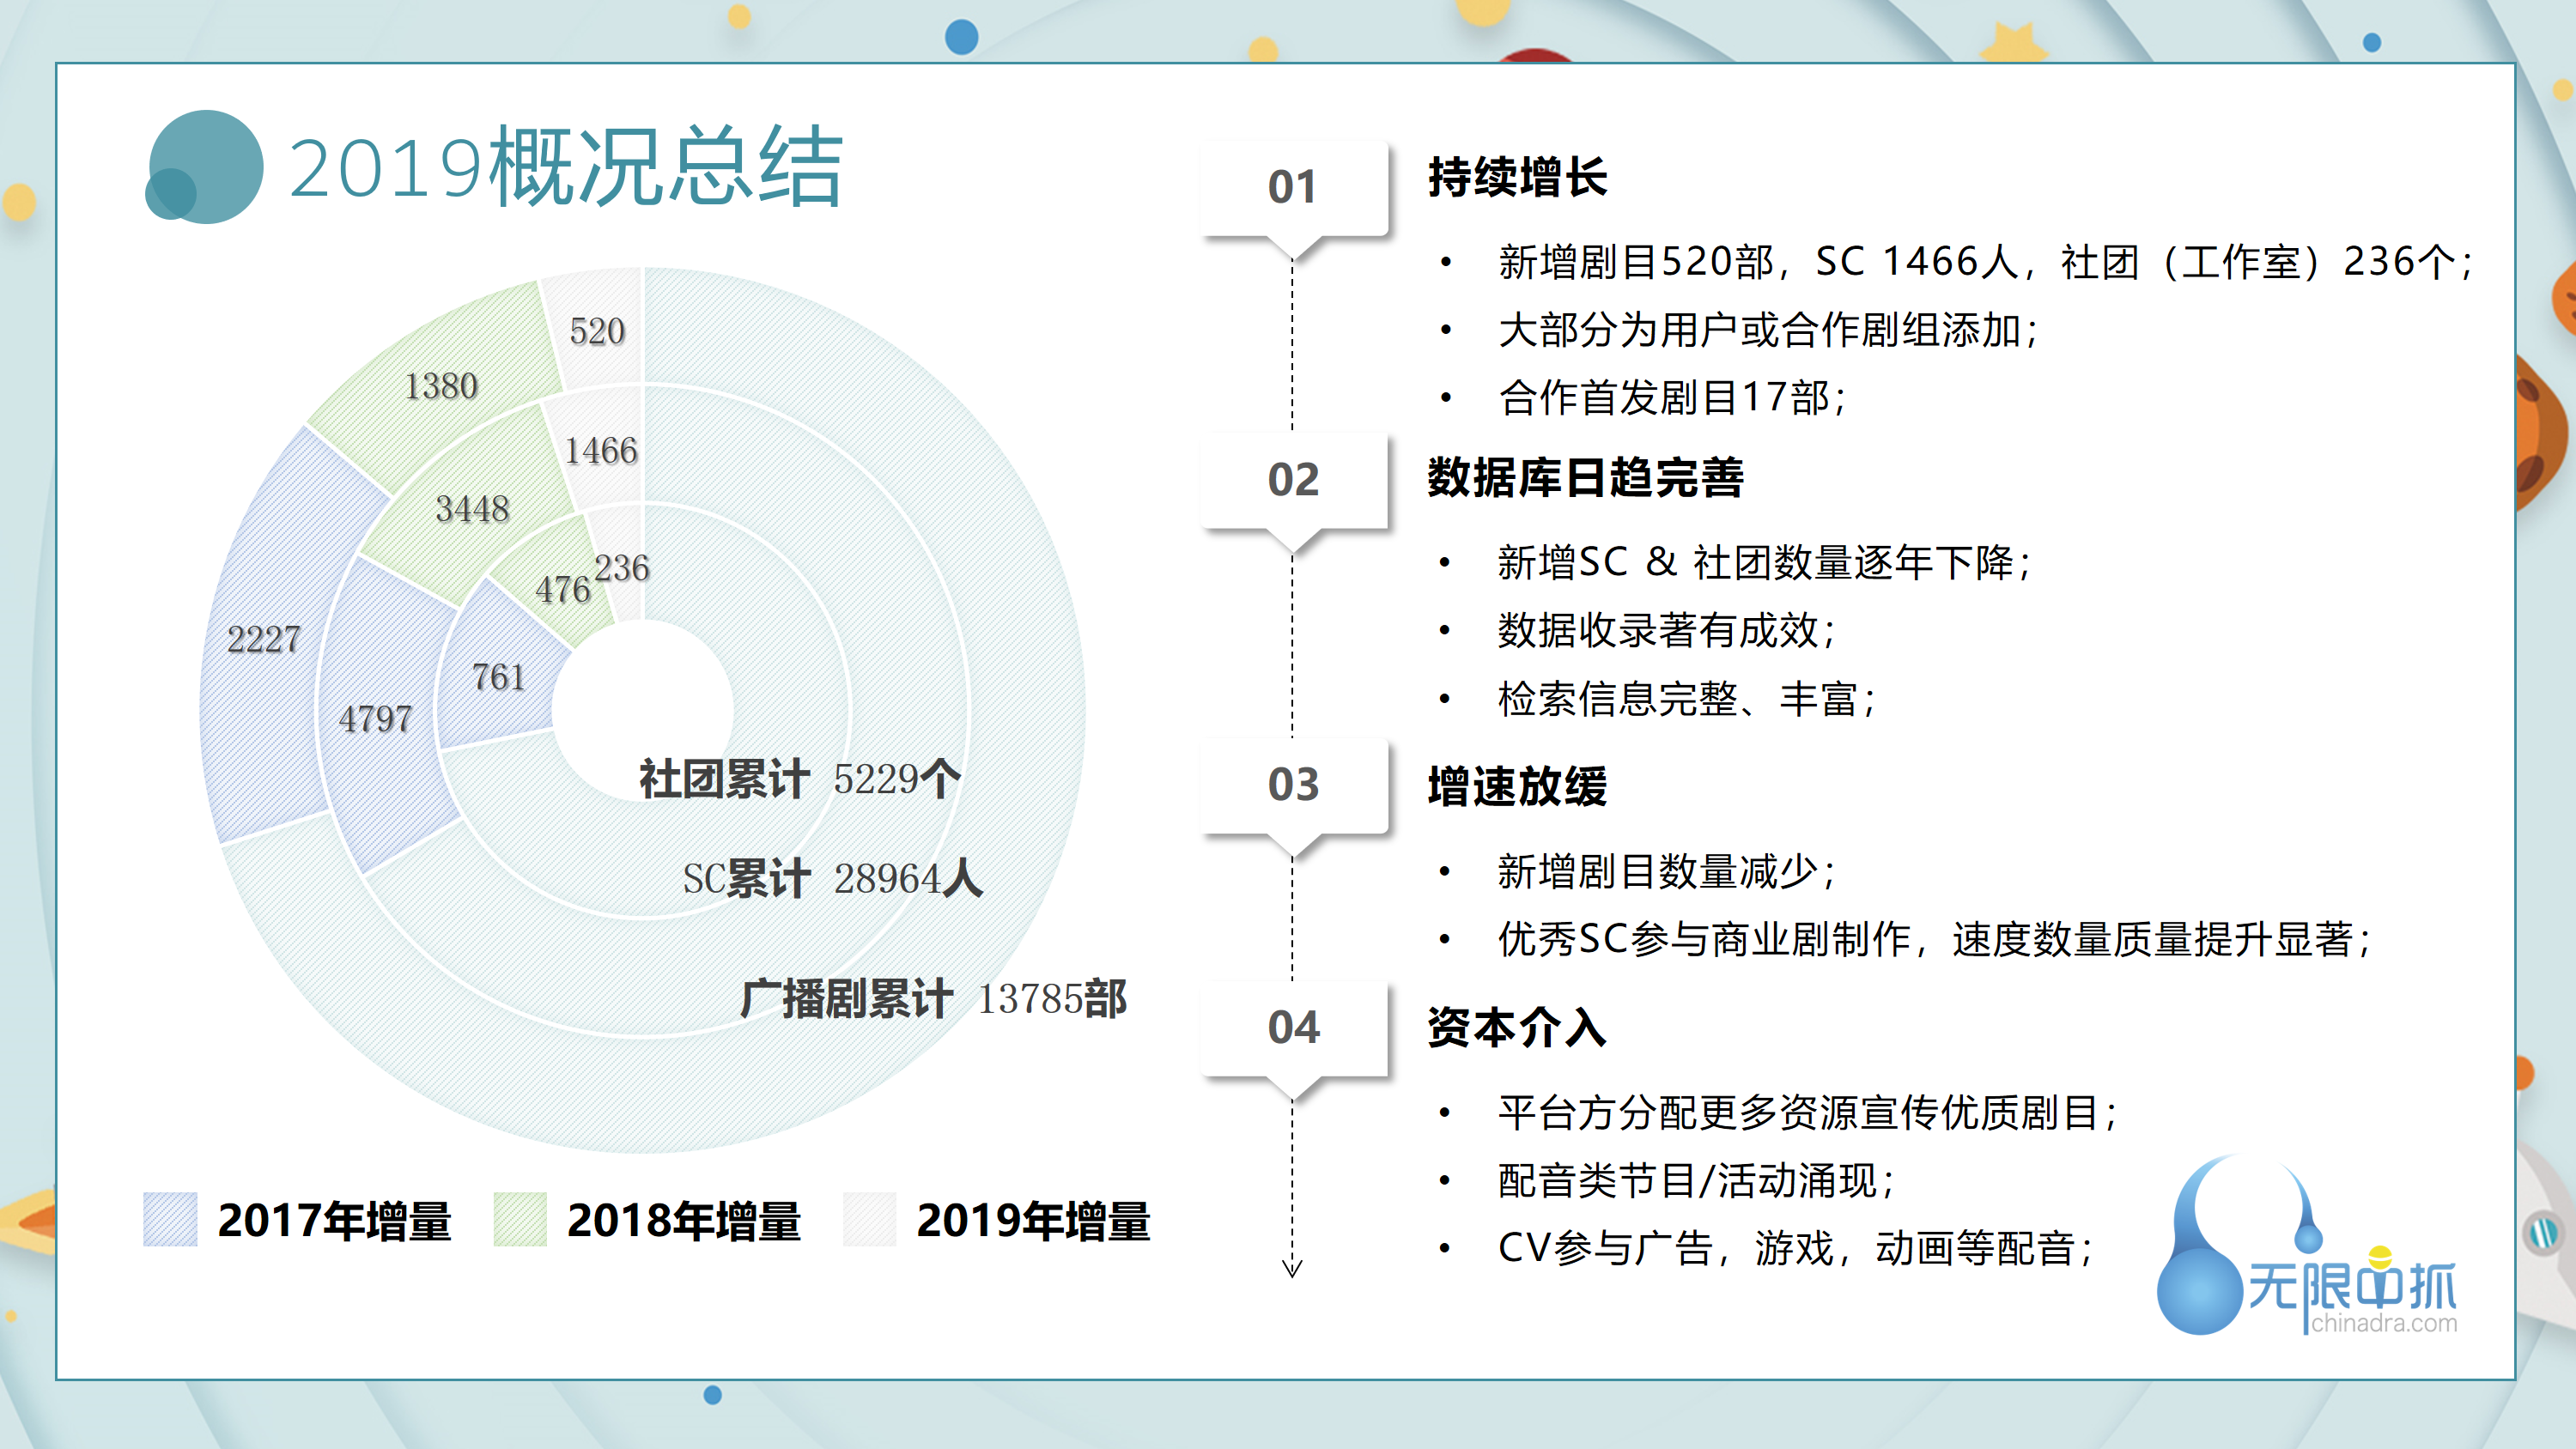Click the 520 chart data label
Image resolution: width=2576 pixels, height=1449 pixels.
coord(597,331)
